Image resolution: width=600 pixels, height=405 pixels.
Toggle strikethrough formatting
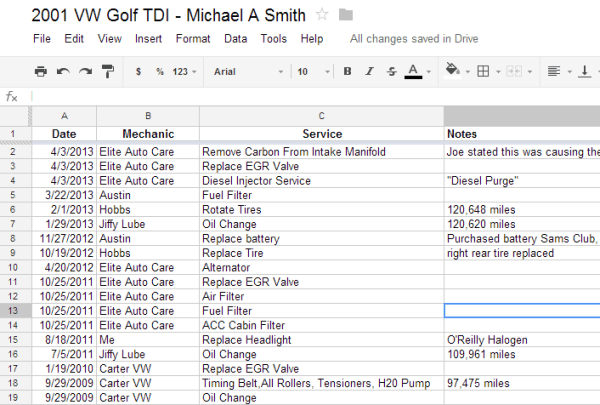click(x=391, y=72)
